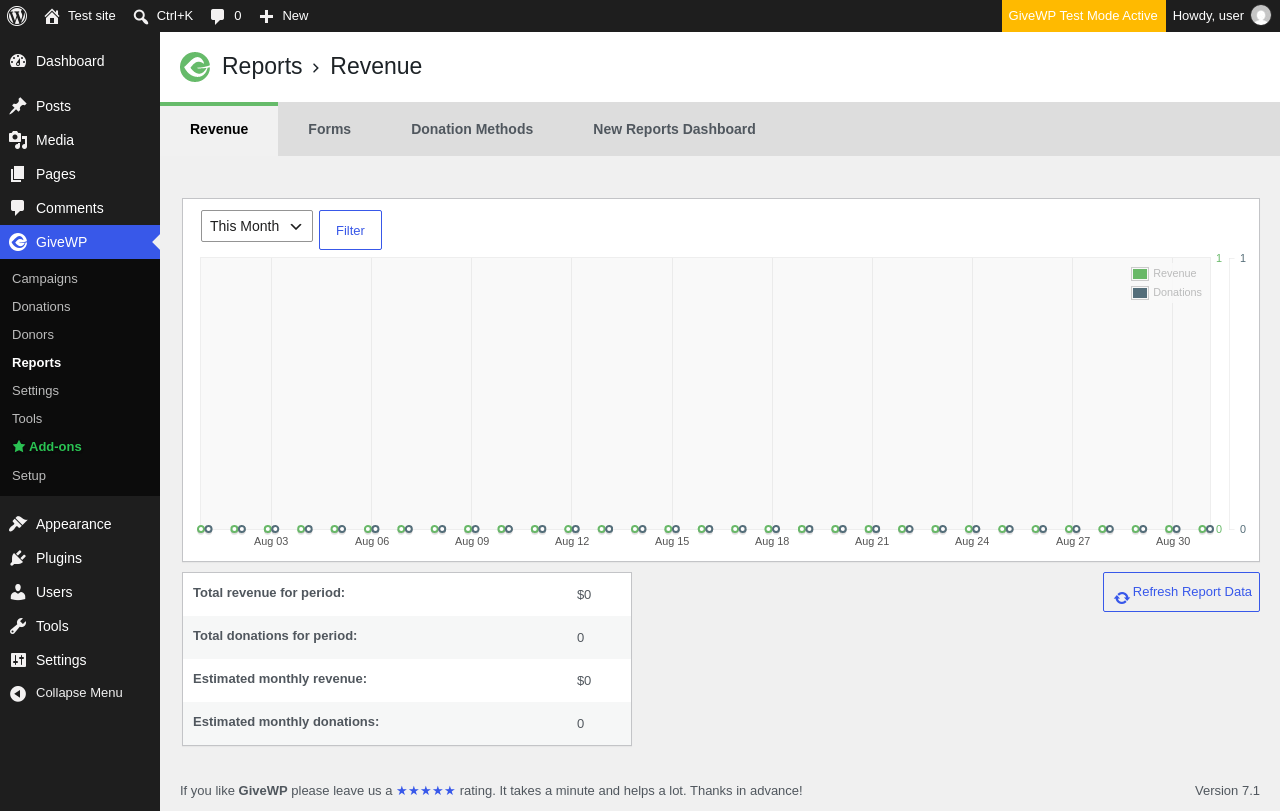Click the New plus icon
This screenshot has height=811, width=1280.
[266, 16]
